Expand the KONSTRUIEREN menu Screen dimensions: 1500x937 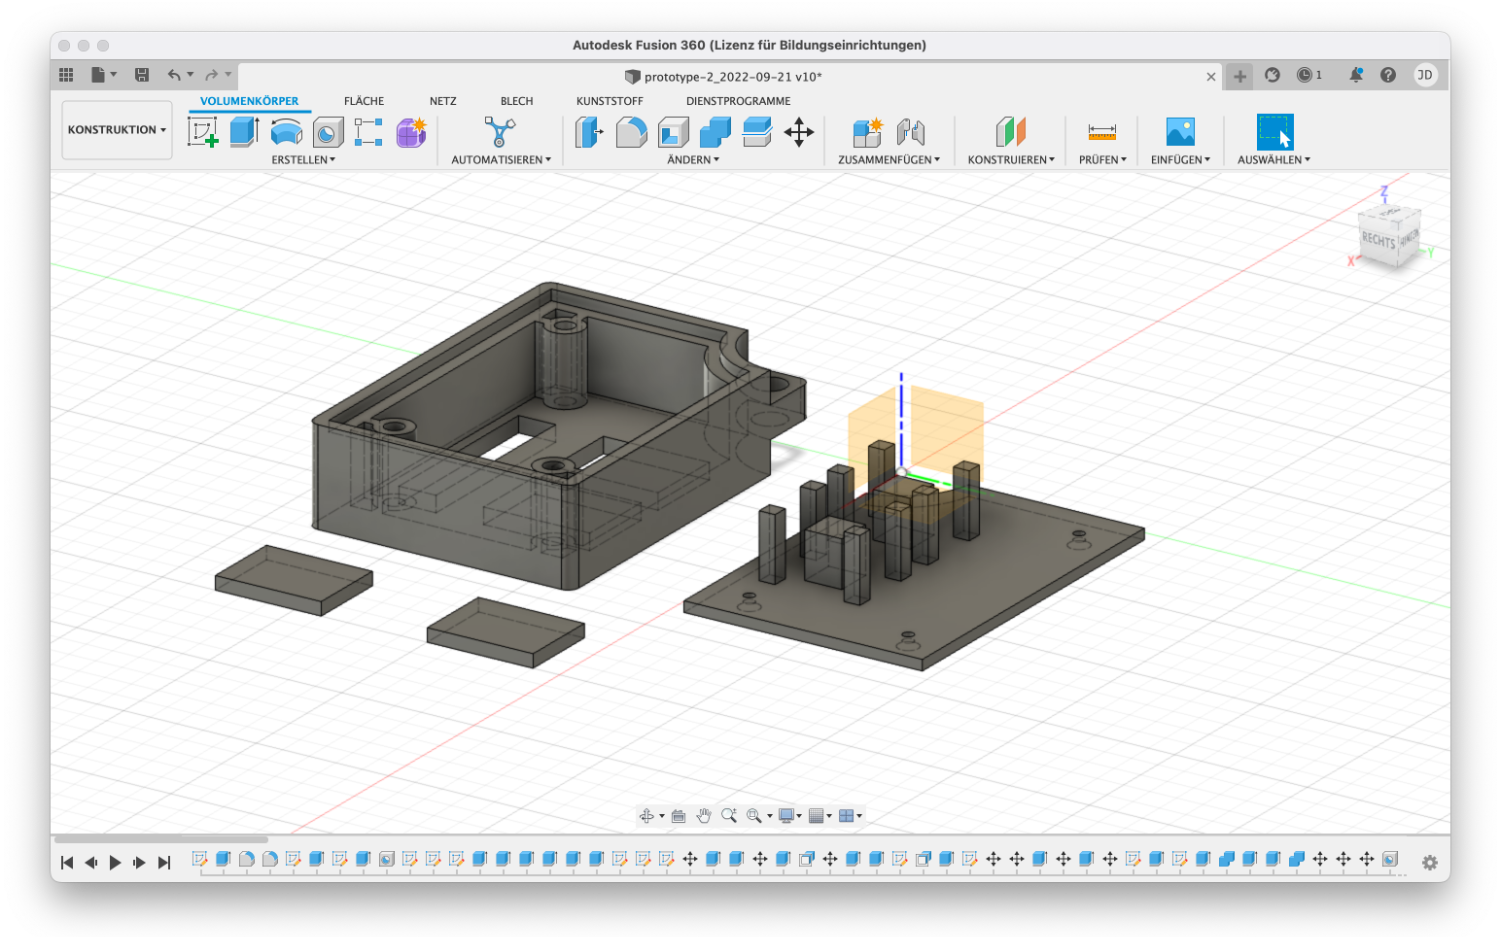[1011, 160]
